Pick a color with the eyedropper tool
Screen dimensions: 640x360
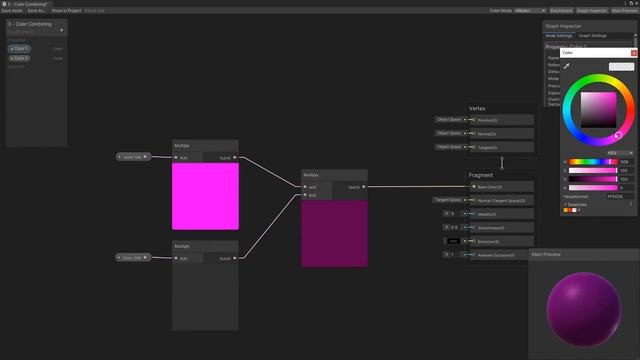pos(567,66)
